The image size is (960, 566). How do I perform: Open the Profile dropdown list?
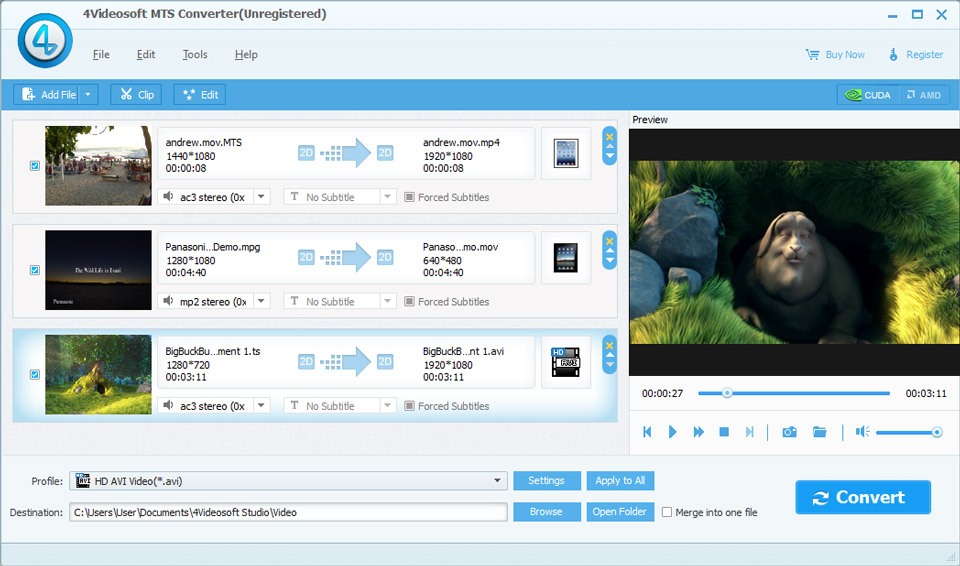coord(288,481)
